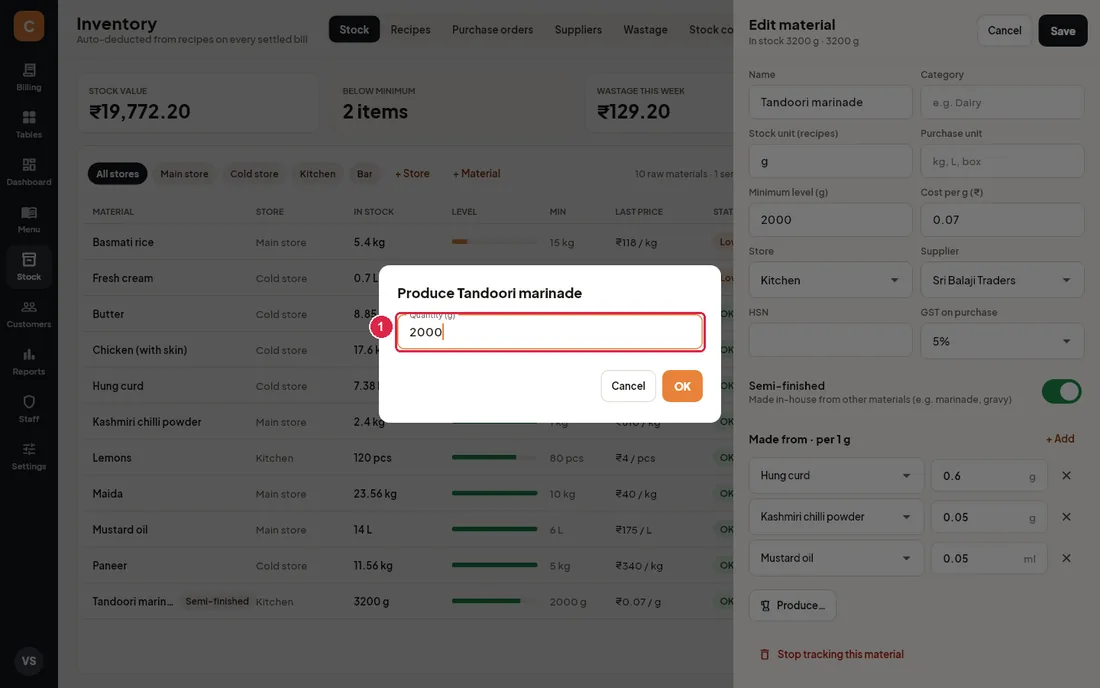Filter by Bar store chip
This screenshot has height=688, width=1100.
364,174
